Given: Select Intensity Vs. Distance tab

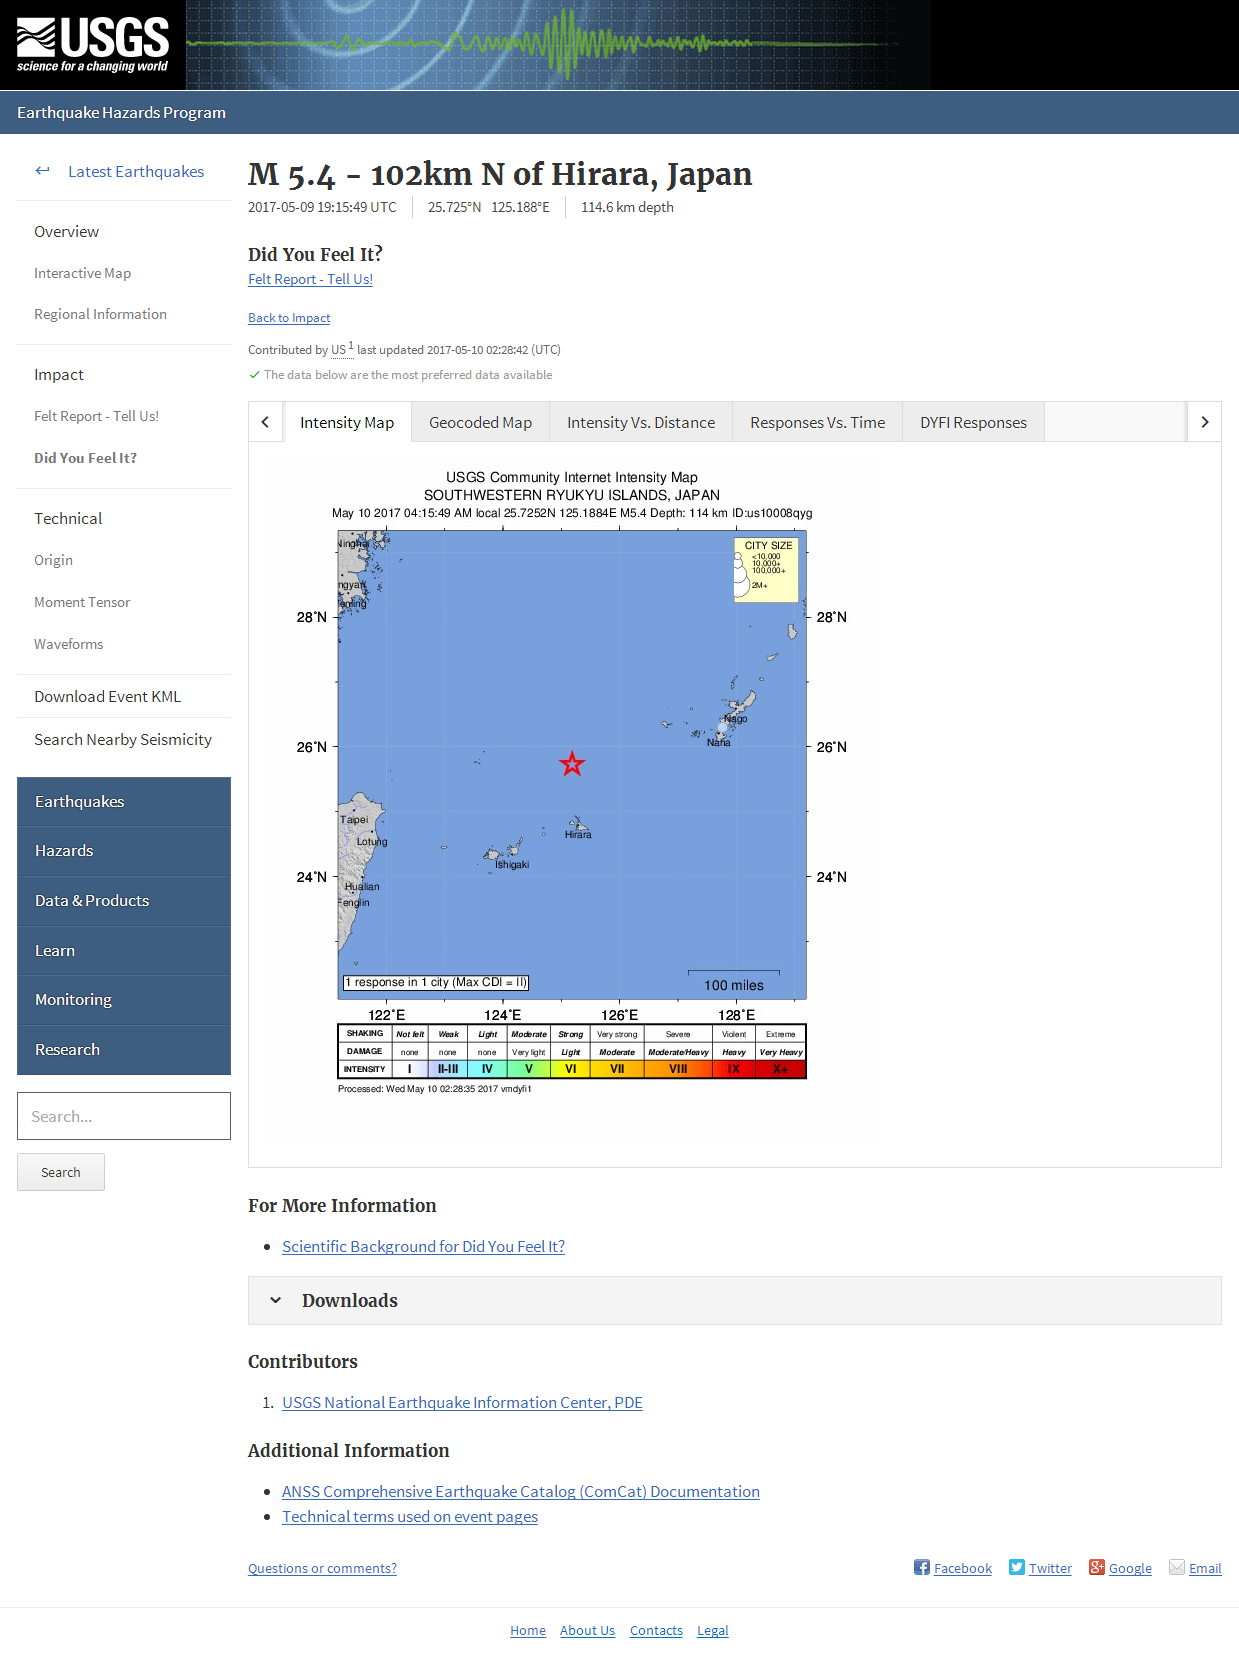Looking at the screenshot, I should pyautogui.click(x=641, y=422).
